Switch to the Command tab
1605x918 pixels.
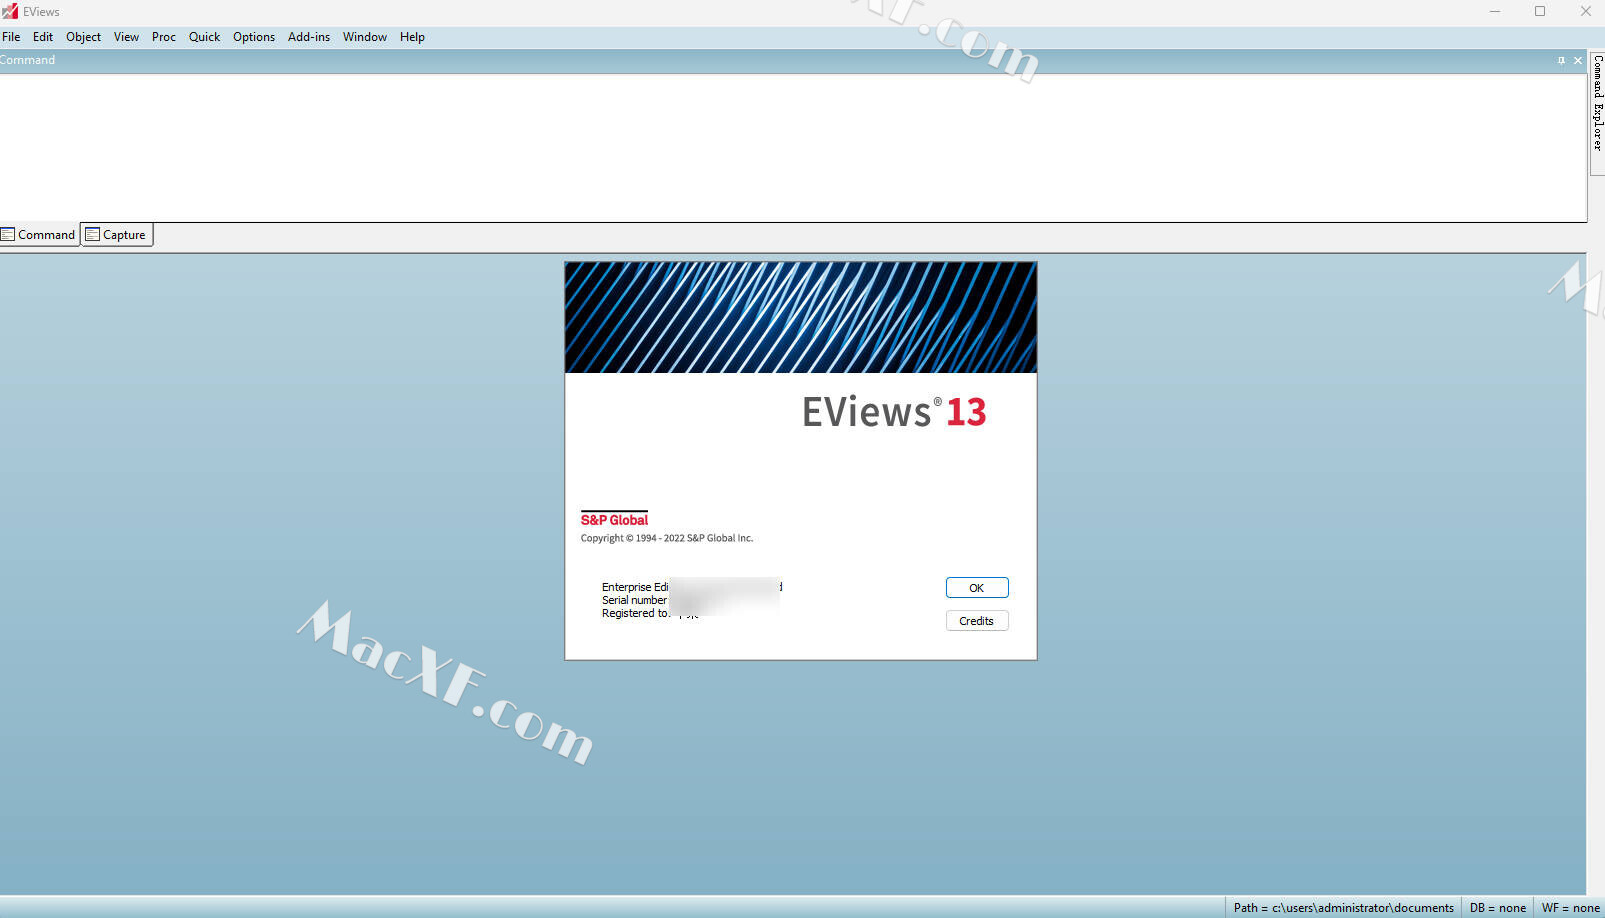pyautogui.click(x=39, y=235)
